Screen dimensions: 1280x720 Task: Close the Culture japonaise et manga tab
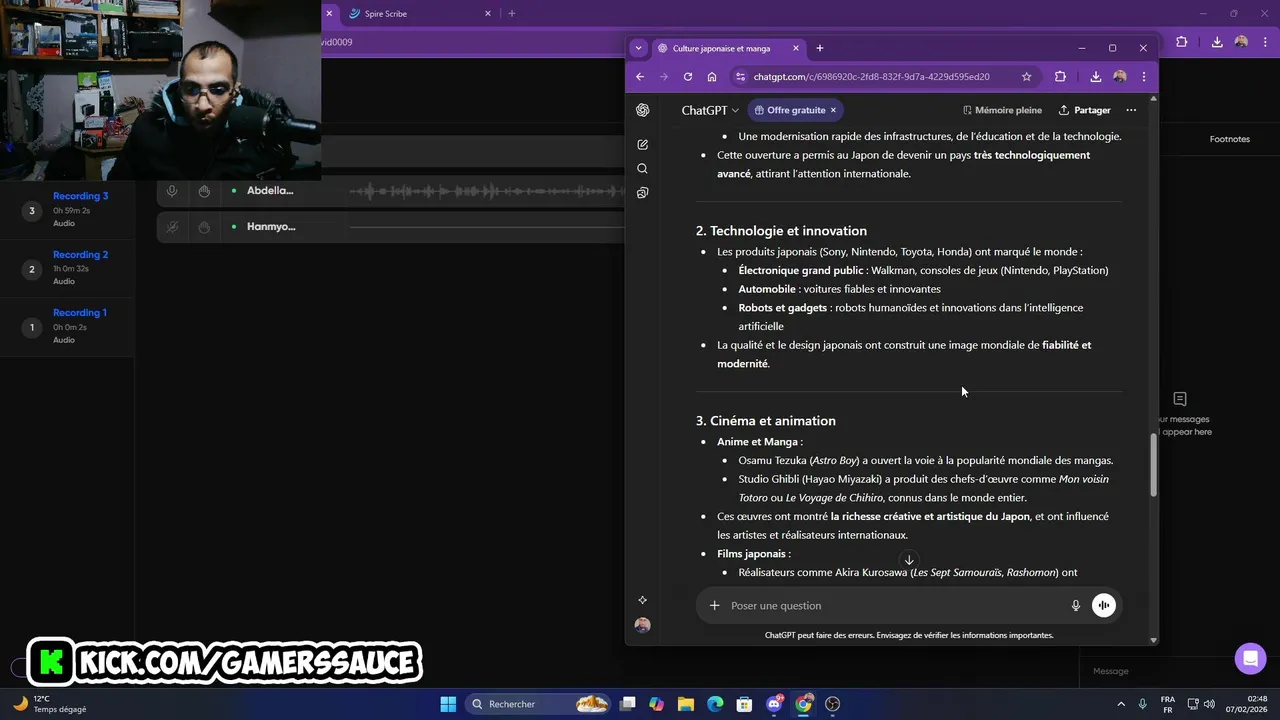[796, 48]
